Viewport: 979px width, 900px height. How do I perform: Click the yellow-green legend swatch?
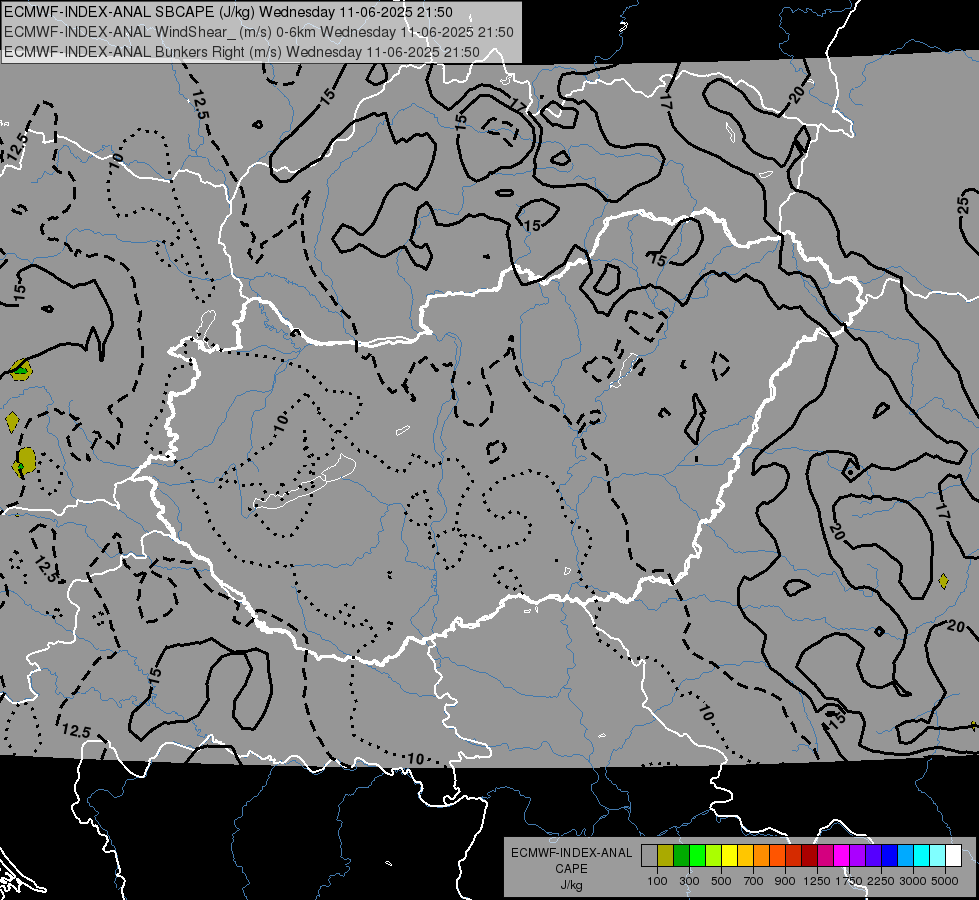pyautogui.click(x=714, y=856)
